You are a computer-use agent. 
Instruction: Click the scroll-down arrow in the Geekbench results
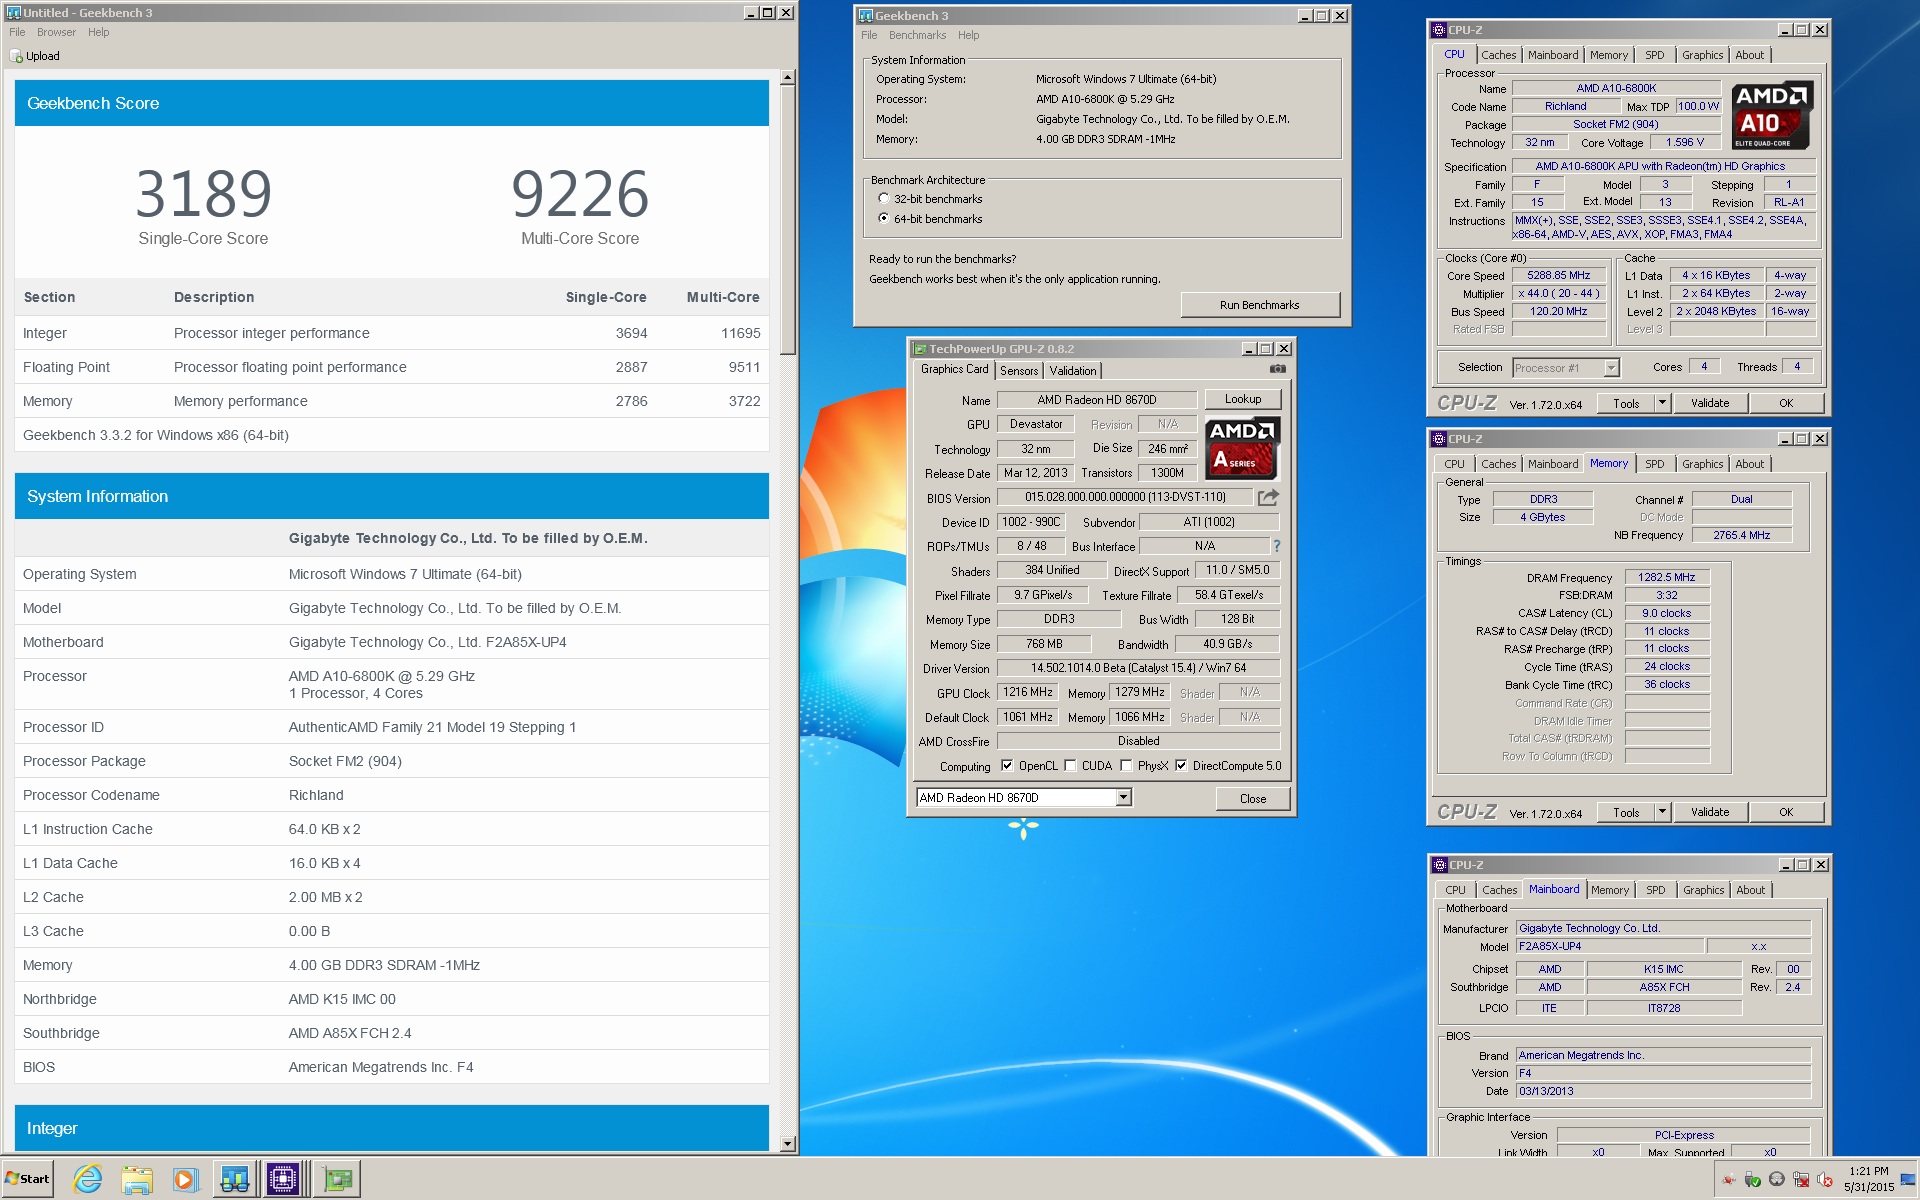point(787,1144)
